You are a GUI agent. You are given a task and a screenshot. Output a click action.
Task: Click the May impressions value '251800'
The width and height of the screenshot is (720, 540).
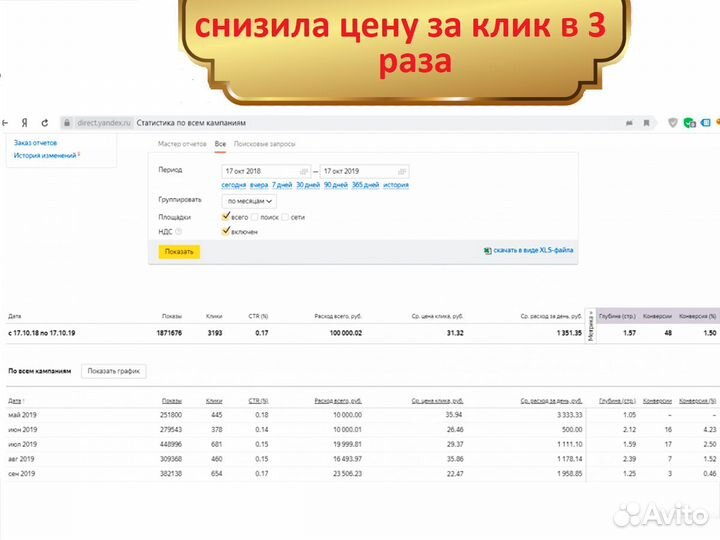[x=171, y=415]
